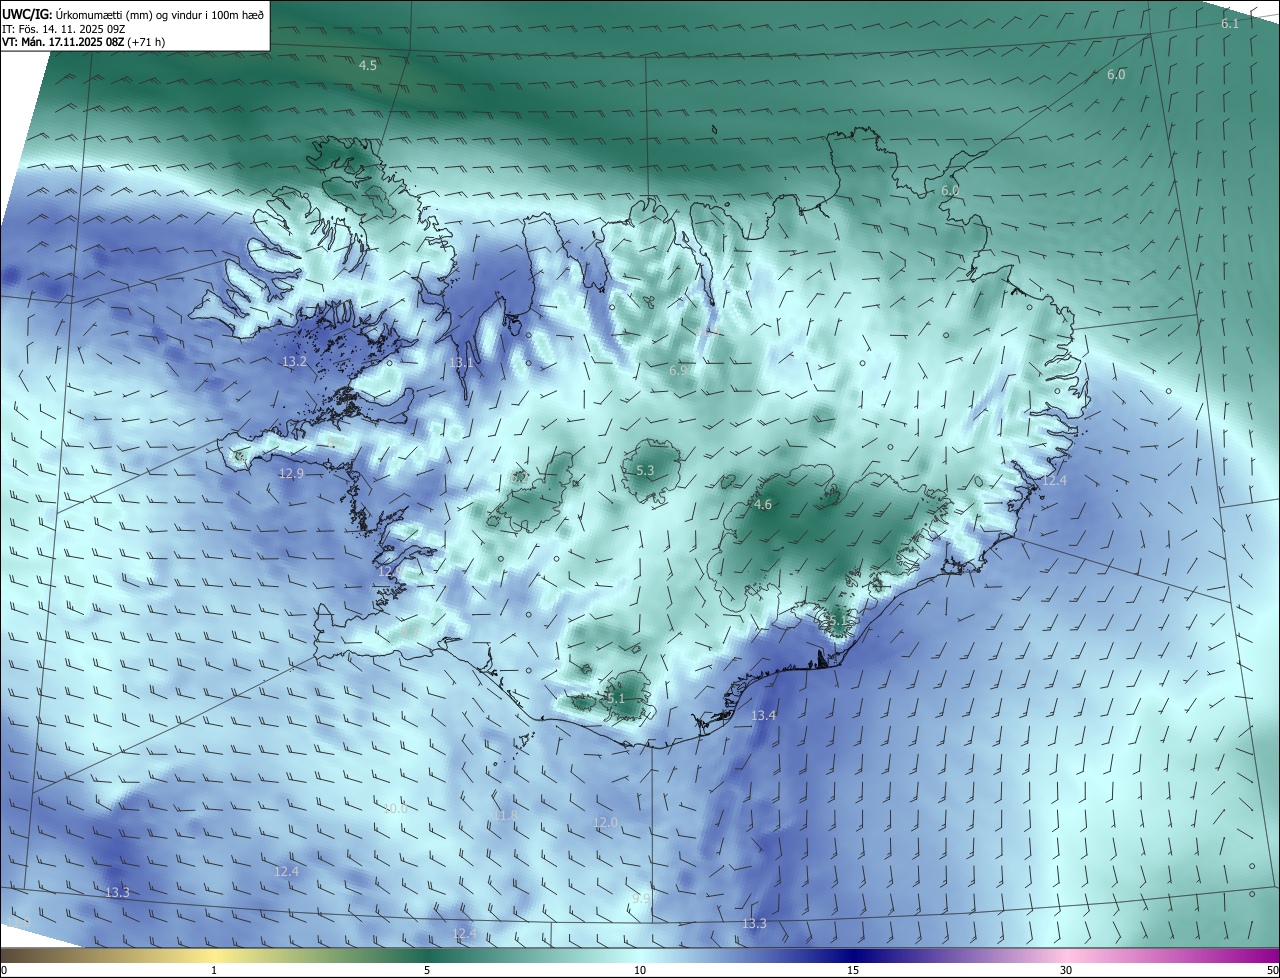Click the 11.8 value label

(x=506, y=816)
